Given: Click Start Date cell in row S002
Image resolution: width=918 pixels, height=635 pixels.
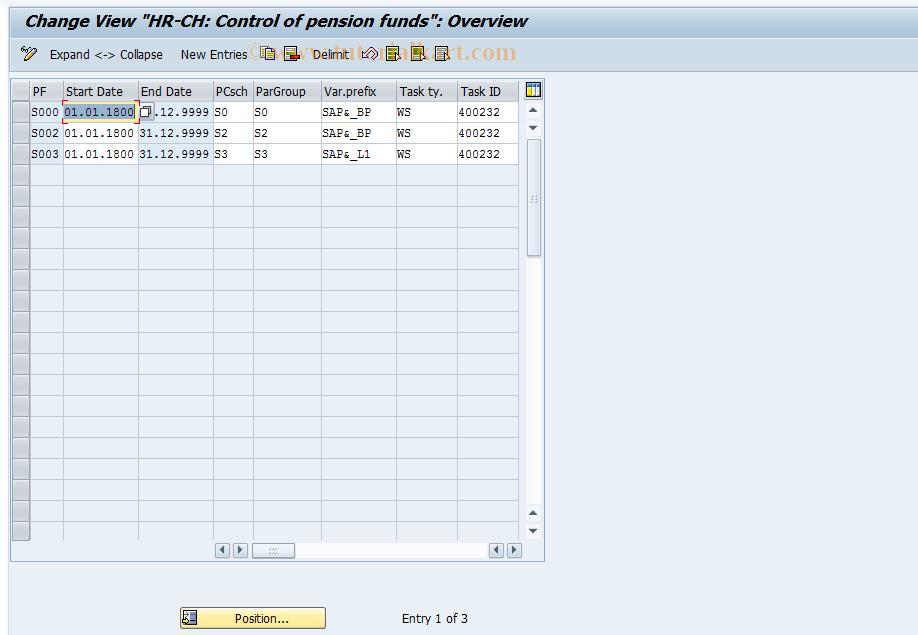Looking at the screenshot, I should 101,133.
